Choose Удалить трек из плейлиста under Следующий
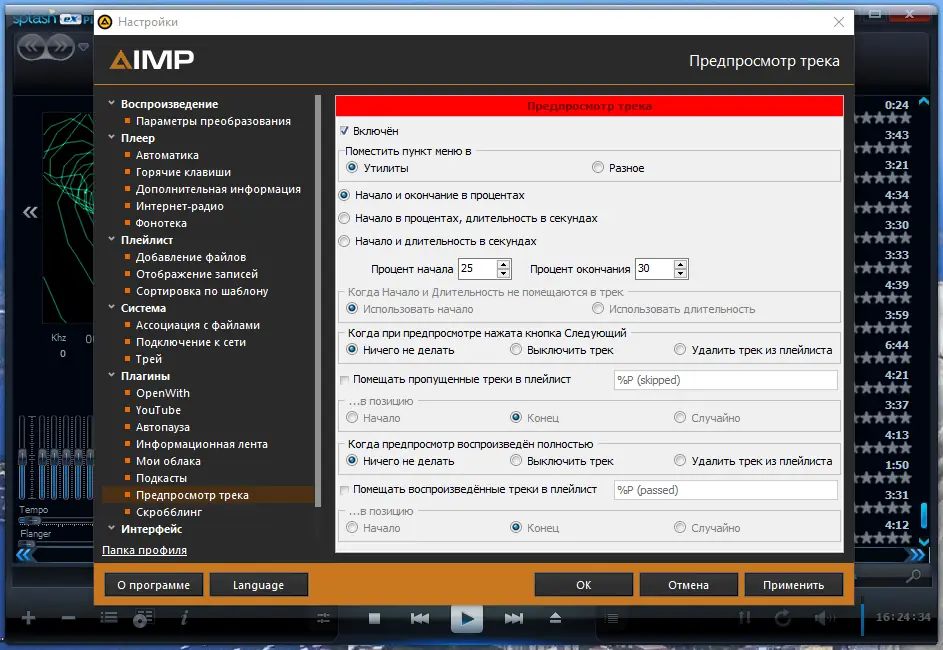Viewport: 943px width, 650px height. 680,349
